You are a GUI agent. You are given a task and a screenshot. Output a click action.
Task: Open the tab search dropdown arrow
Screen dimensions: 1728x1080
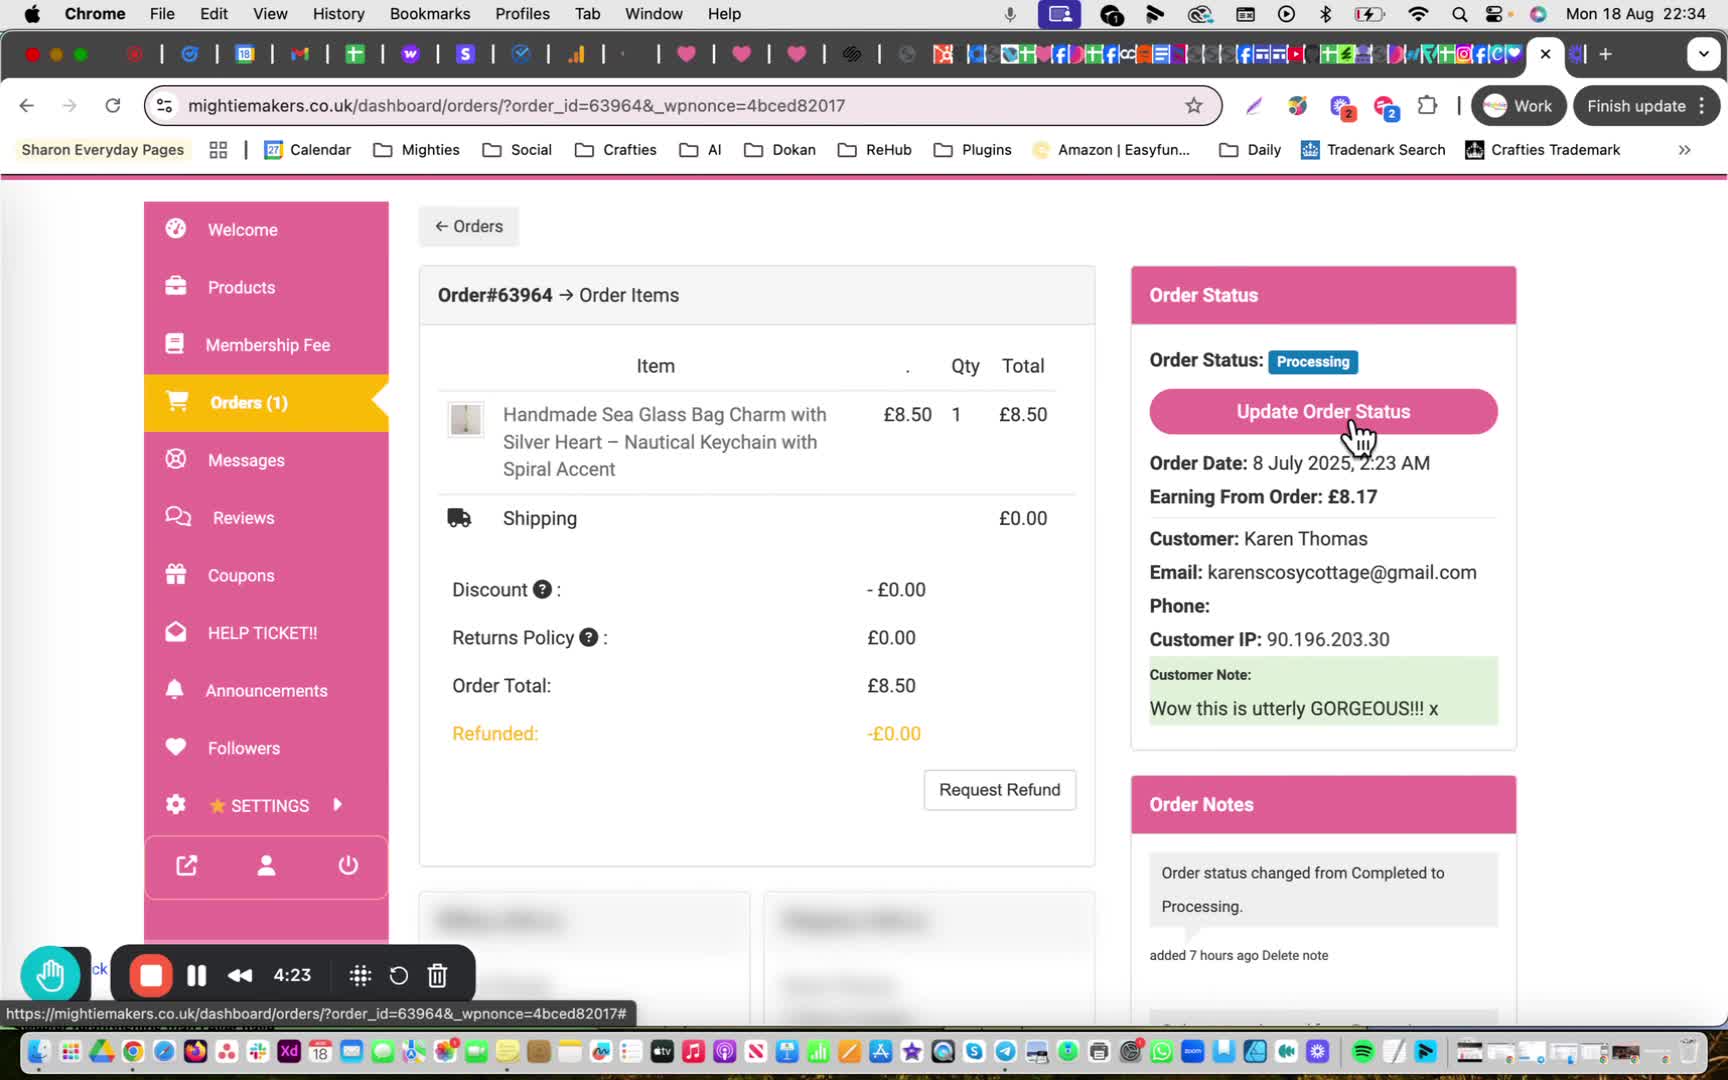click(x=1703, y=54)
